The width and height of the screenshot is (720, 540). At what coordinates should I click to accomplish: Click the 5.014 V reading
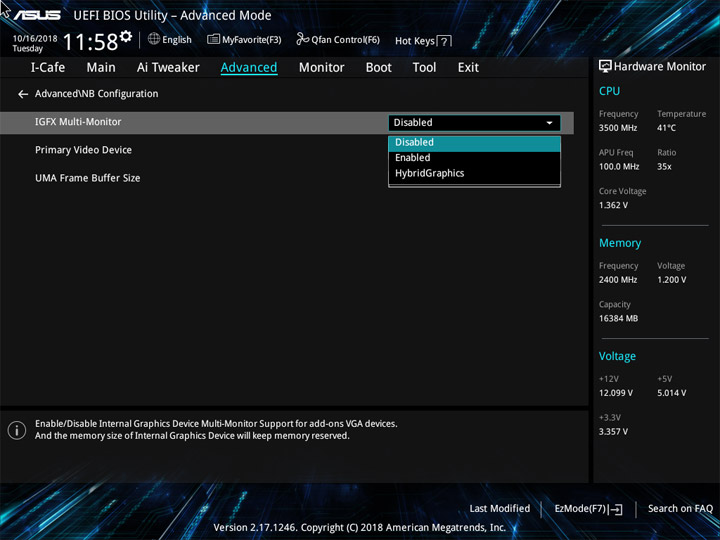click(x=672, y=393)
